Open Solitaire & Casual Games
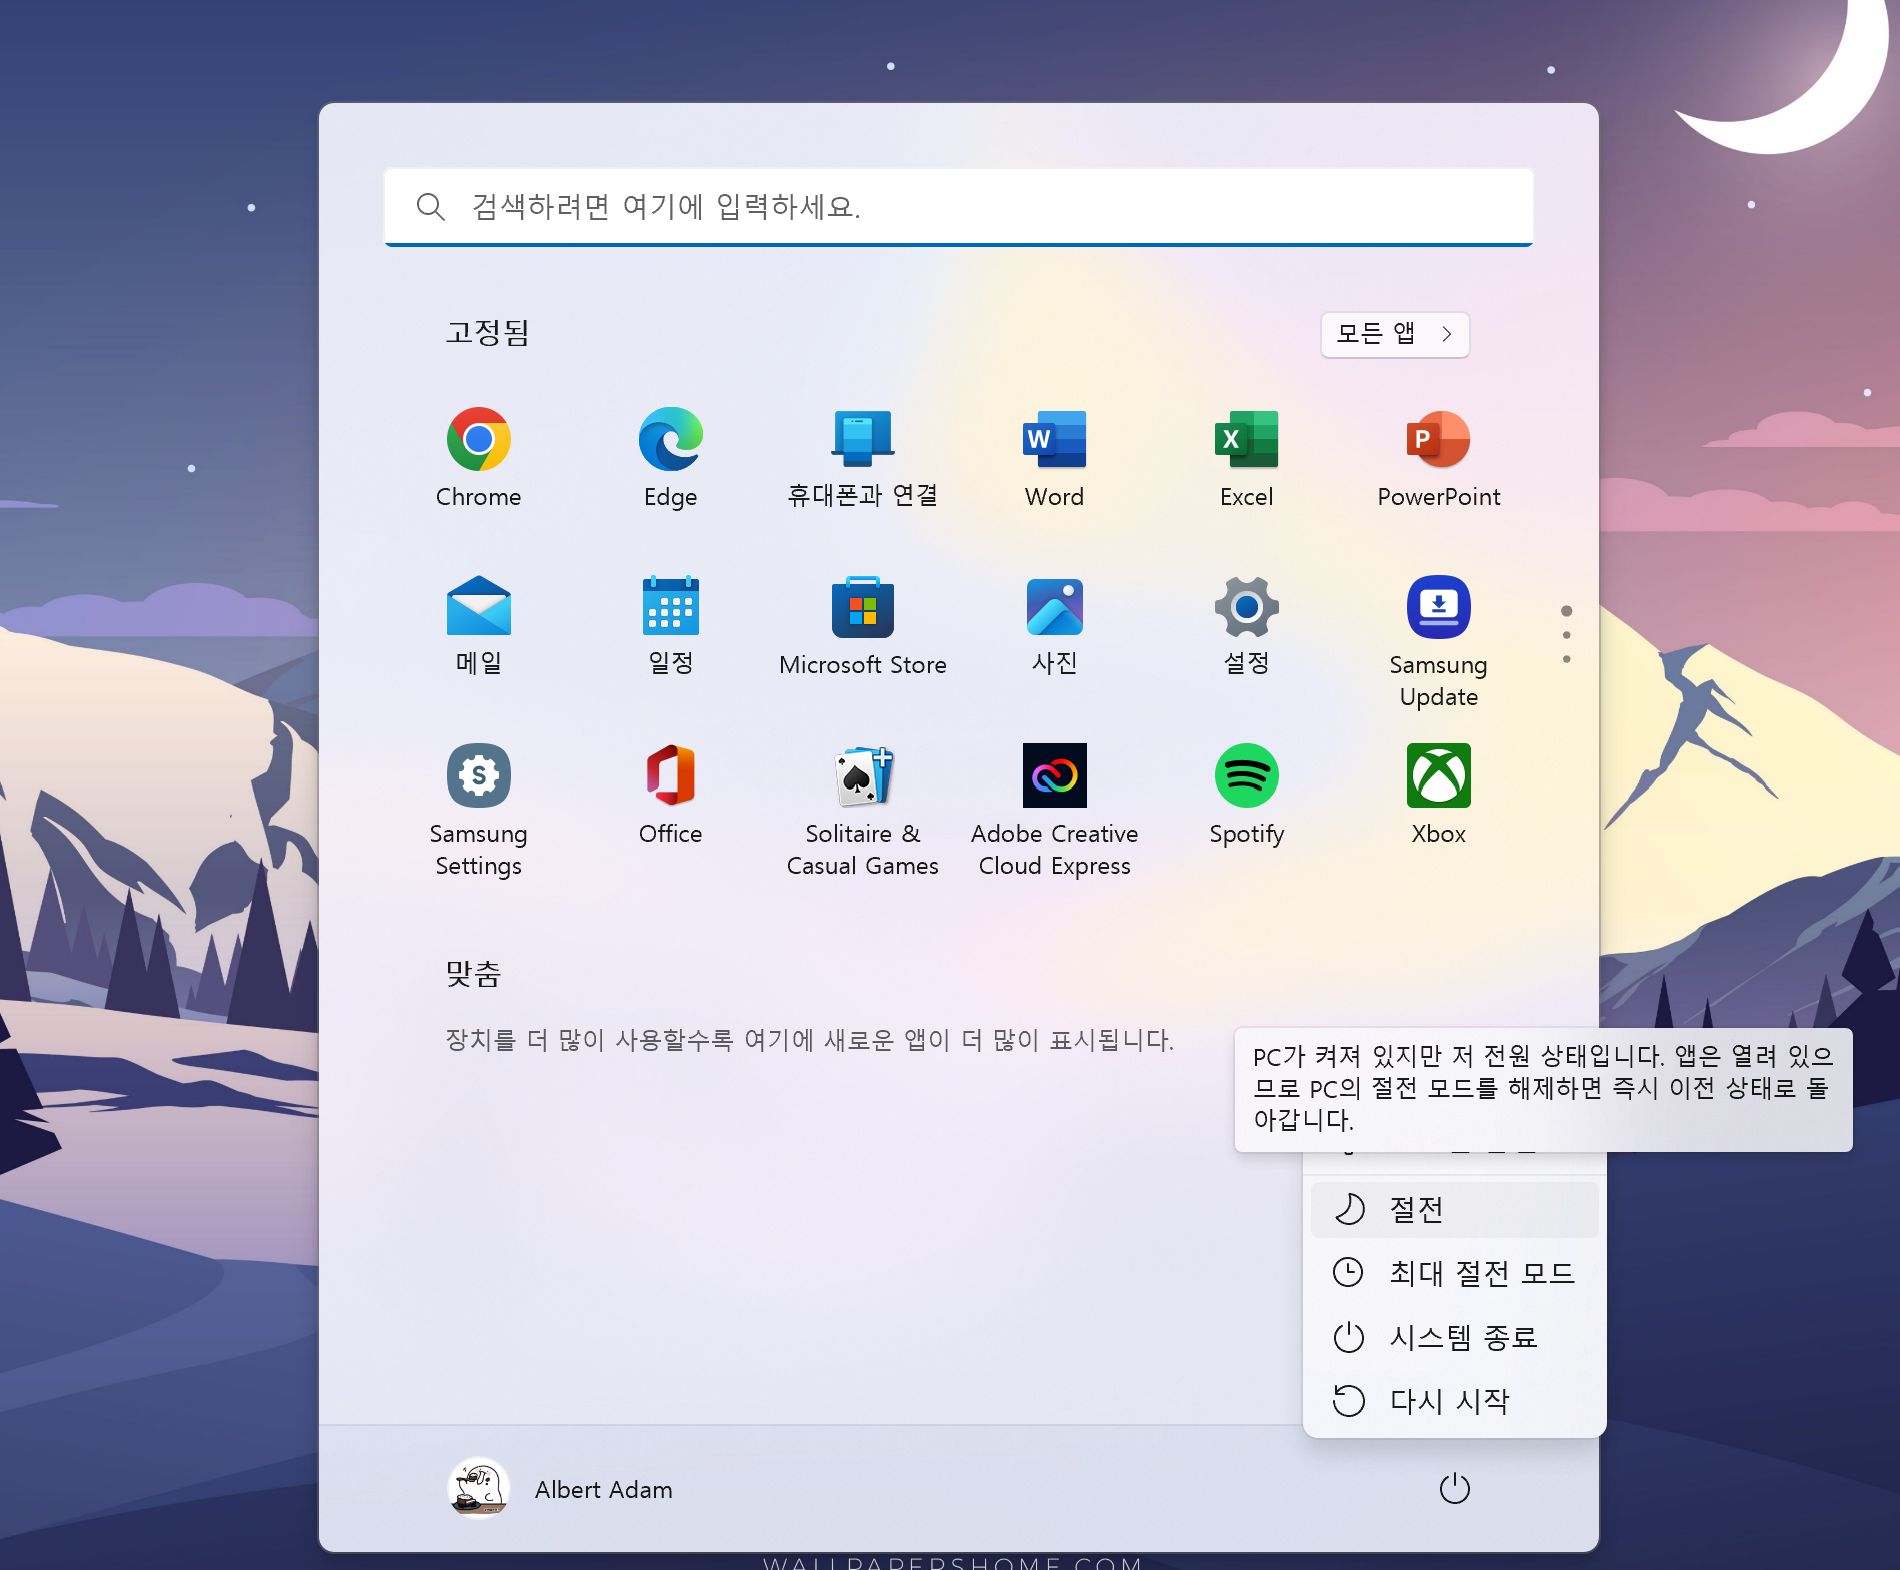1900x1570 pixels. point(862,810)
